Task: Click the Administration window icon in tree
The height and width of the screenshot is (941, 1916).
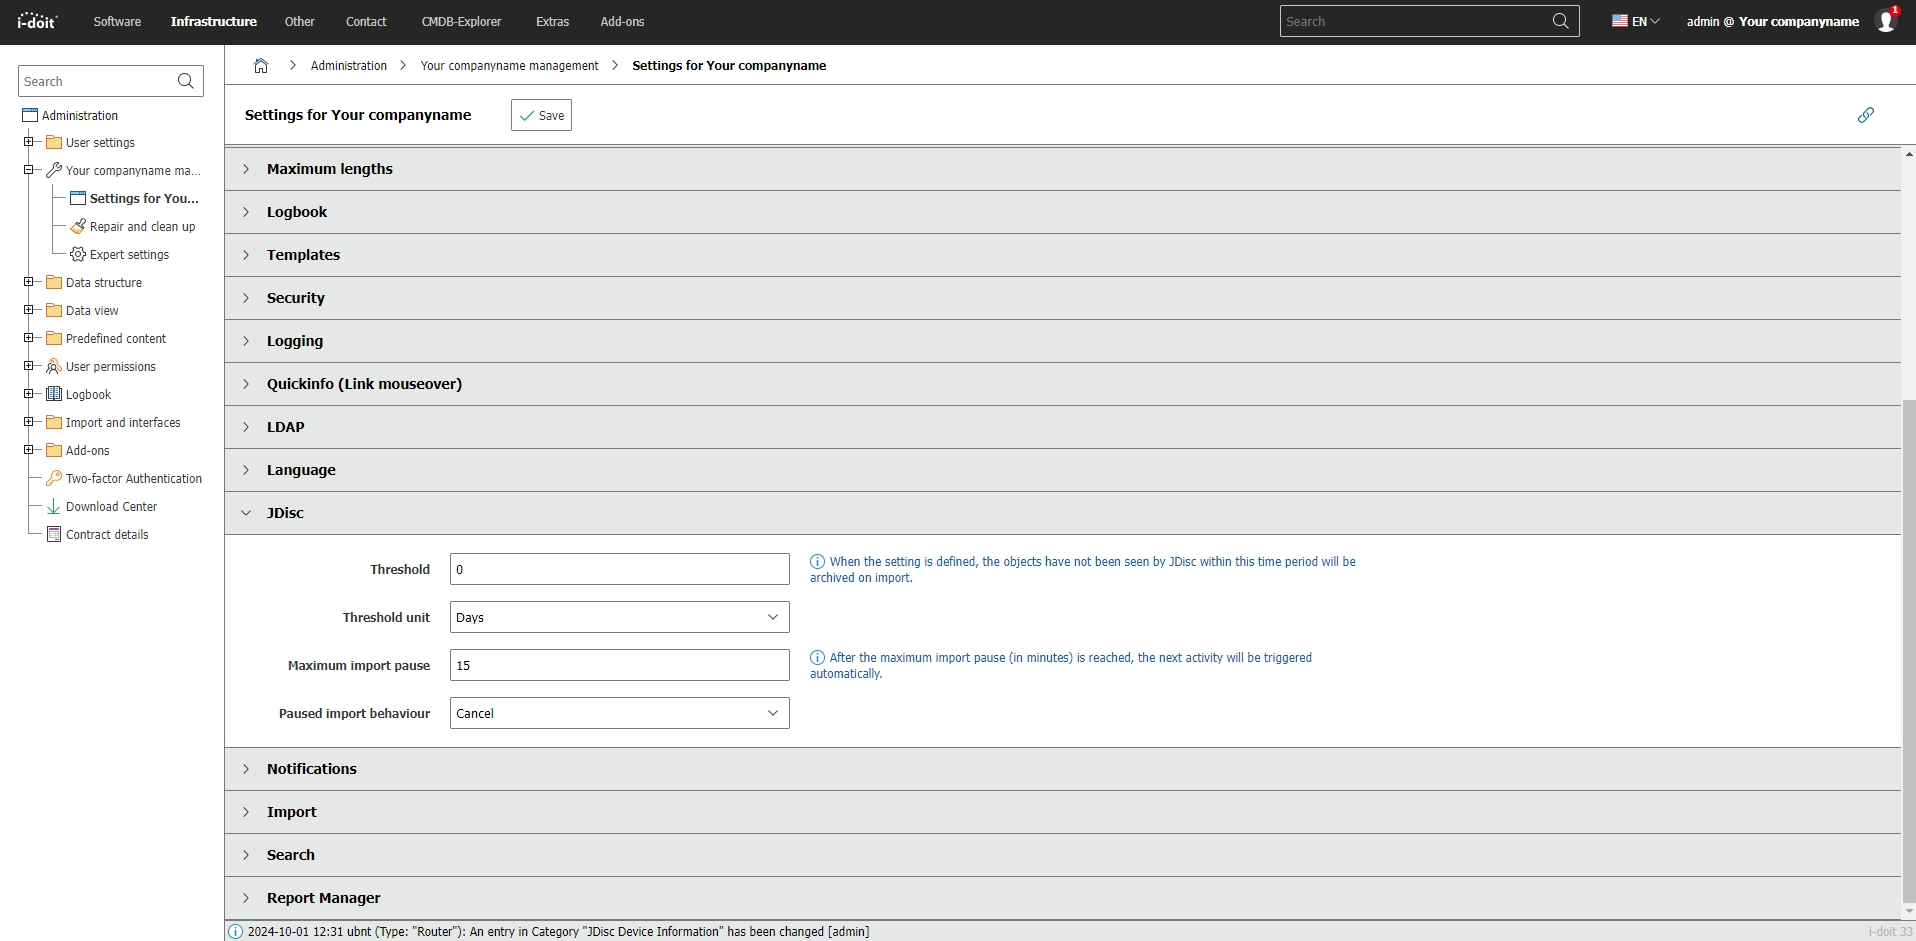Action: pos(30,115)
